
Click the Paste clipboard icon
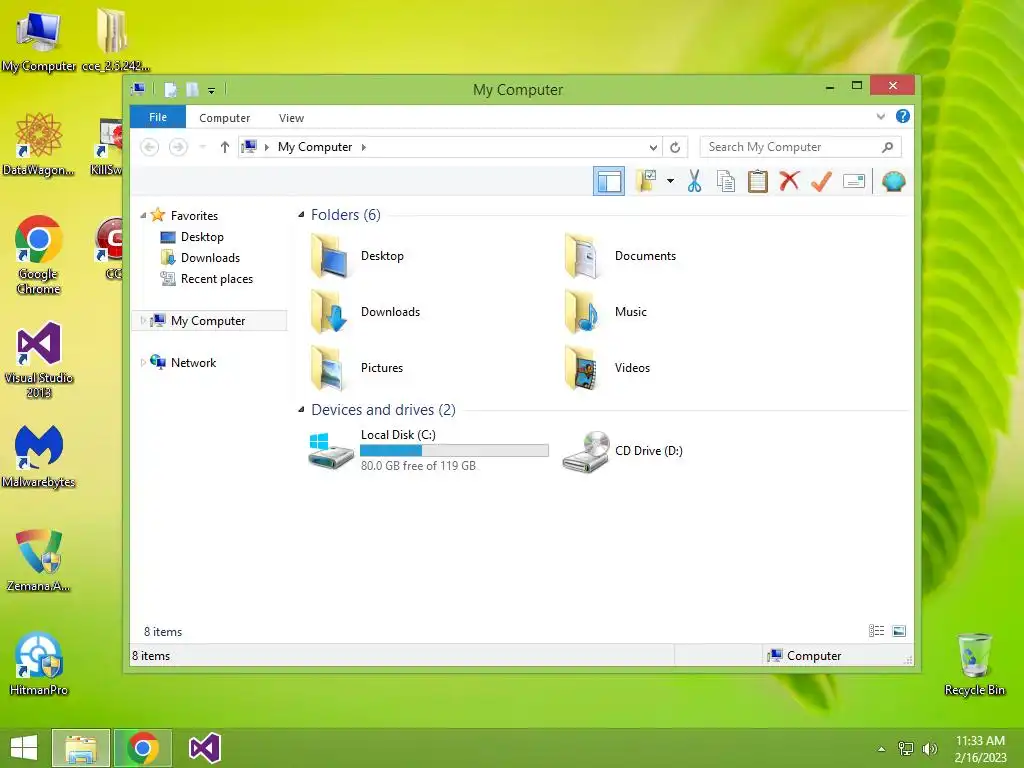758,181
